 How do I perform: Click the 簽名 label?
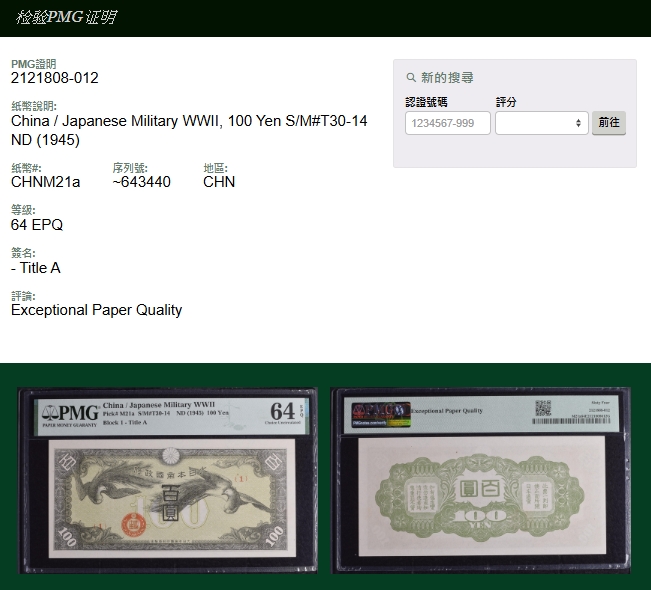(x=23, y=253)
